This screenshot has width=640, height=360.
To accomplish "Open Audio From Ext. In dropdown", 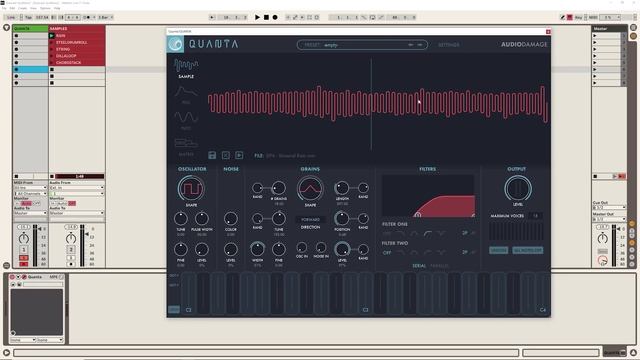I will click(x=77, y=188).
